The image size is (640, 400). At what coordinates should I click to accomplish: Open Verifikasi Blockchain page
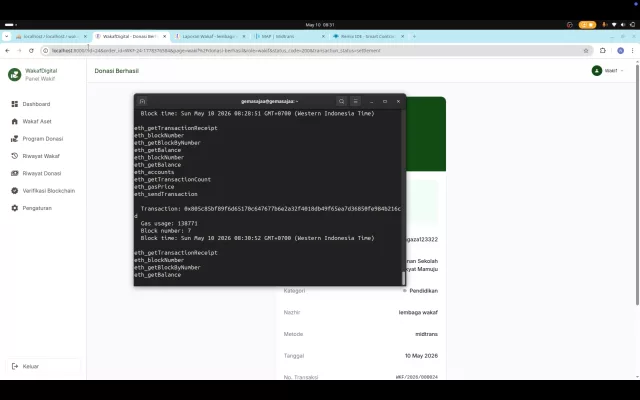(x=48, y=191)
